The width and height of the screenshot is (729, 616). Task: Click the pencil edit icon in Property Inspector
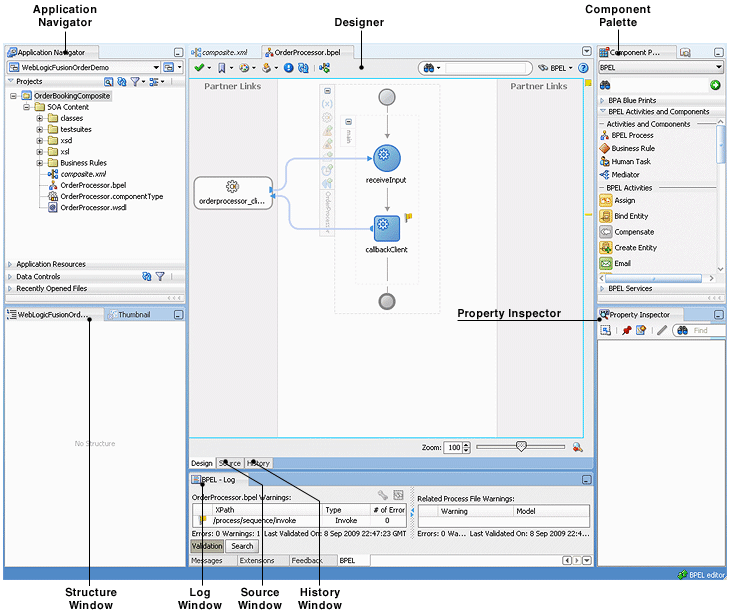click(x=662, y=330)
